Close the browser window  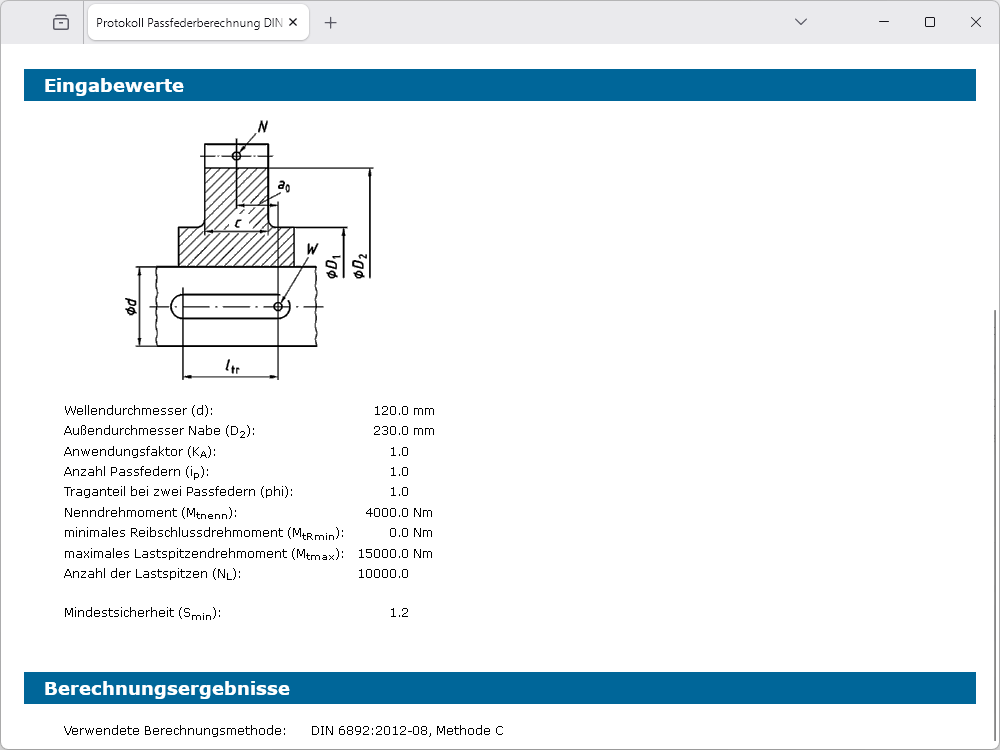[x=976, y=22]
